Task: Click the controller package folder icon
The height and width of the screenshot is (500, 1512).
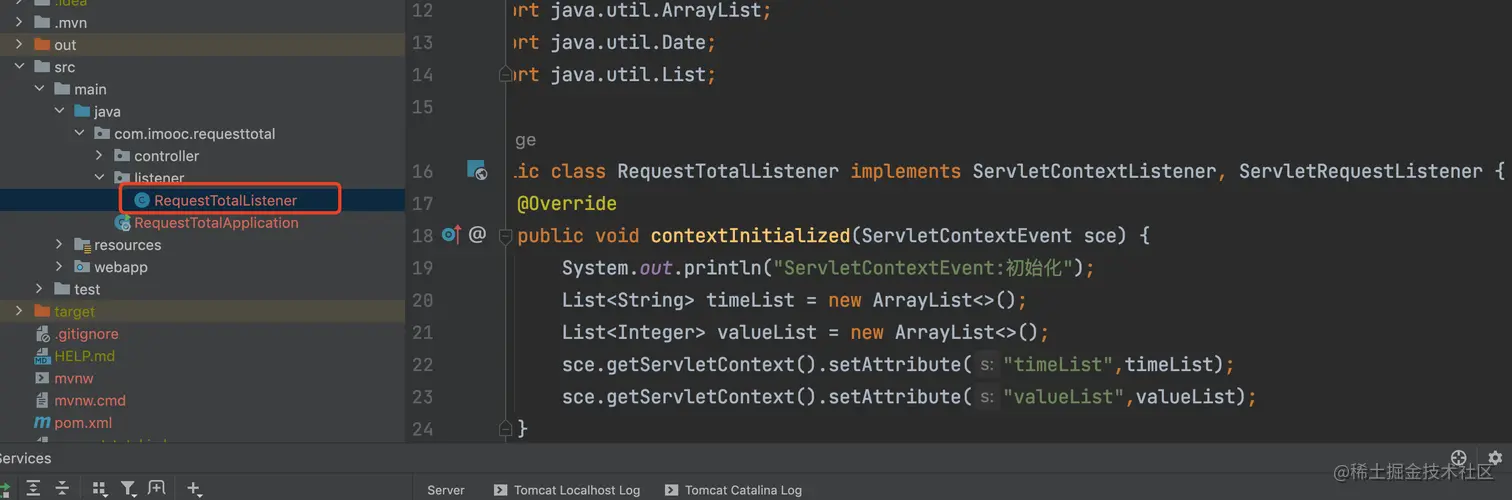Action: coord(122,156)
